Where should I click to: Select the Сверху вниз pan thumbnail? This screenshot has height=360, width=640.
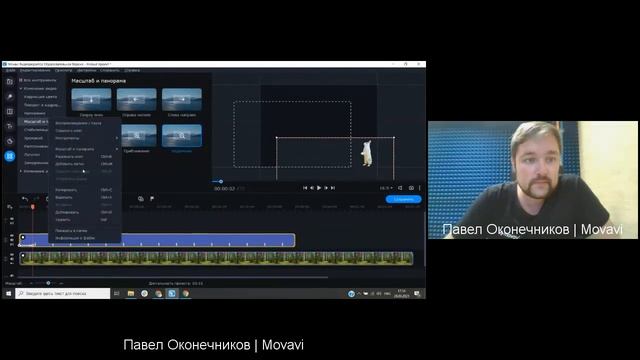(x=91, y=99)
